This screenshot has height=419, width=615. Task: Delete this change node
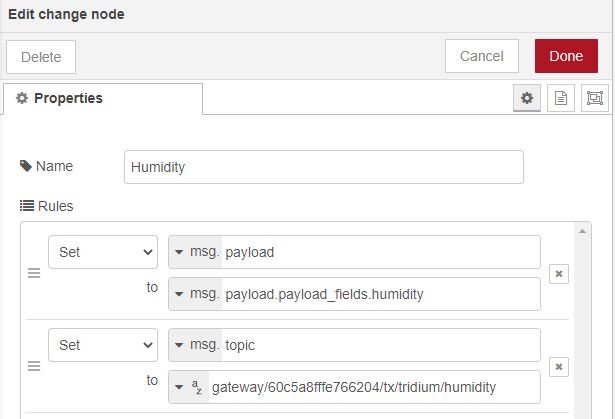(x=41, y=57)
